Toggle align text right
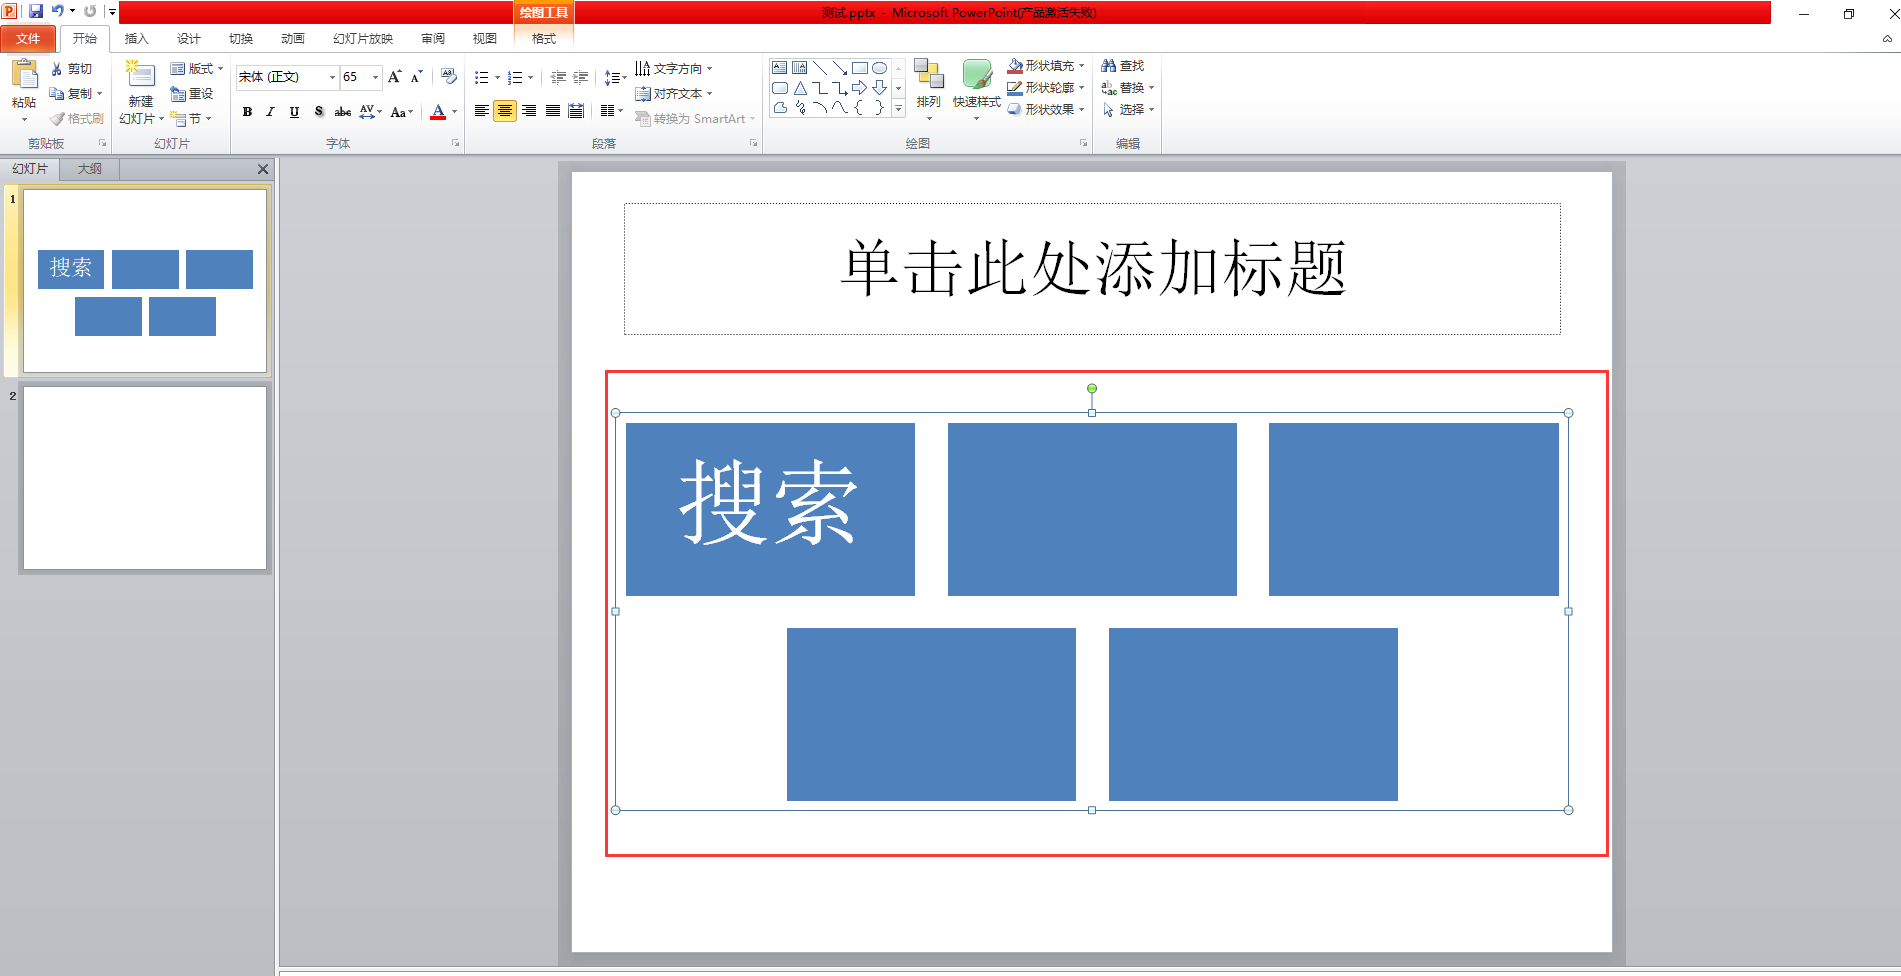 coord(529,111)
